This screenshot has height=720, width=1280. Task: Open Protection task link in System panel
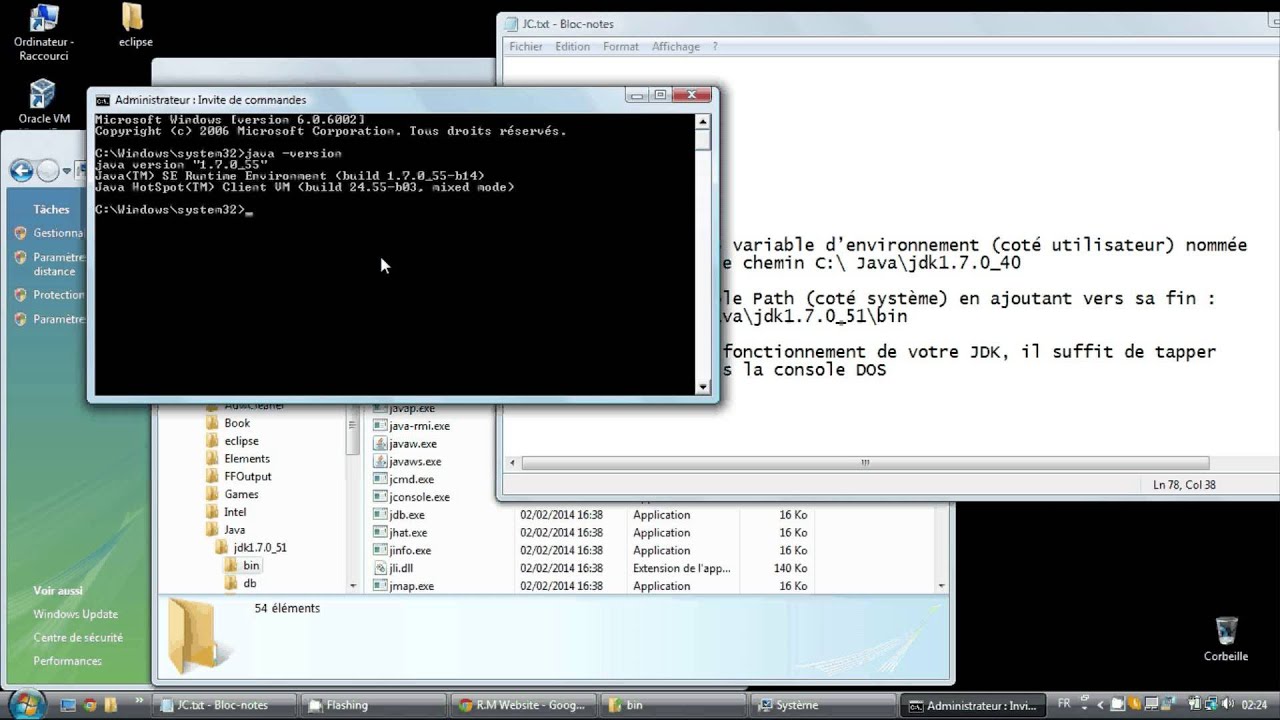click(58, 295)
